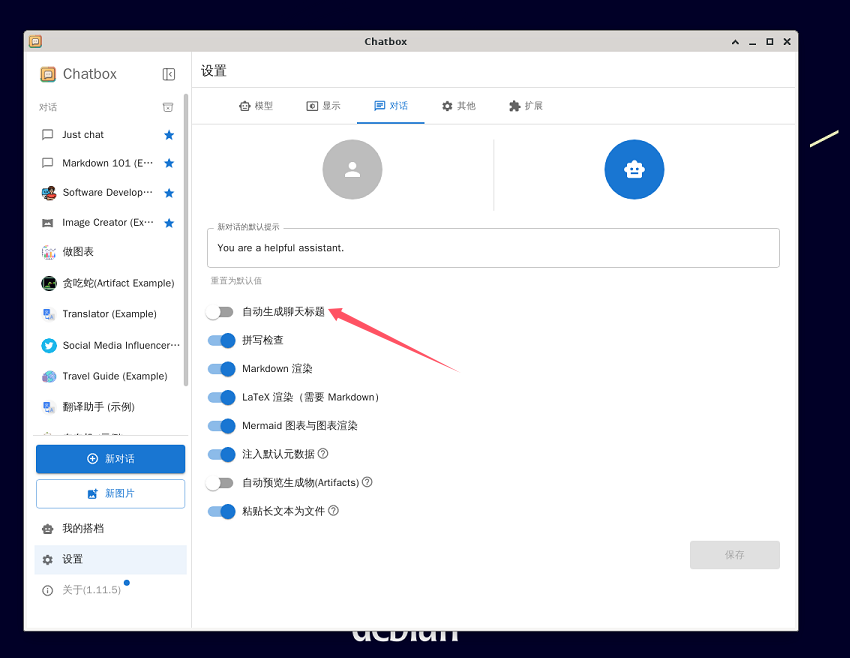Open help for 注入默认元数据
Viewport: 850px width, 658px height.
coord(323,454)
